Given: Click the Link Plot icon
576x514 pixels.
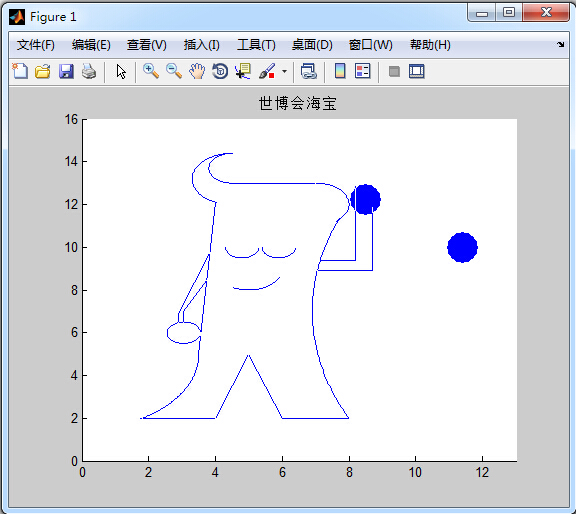Looking at the screenshot, I should tap(309, 71).
